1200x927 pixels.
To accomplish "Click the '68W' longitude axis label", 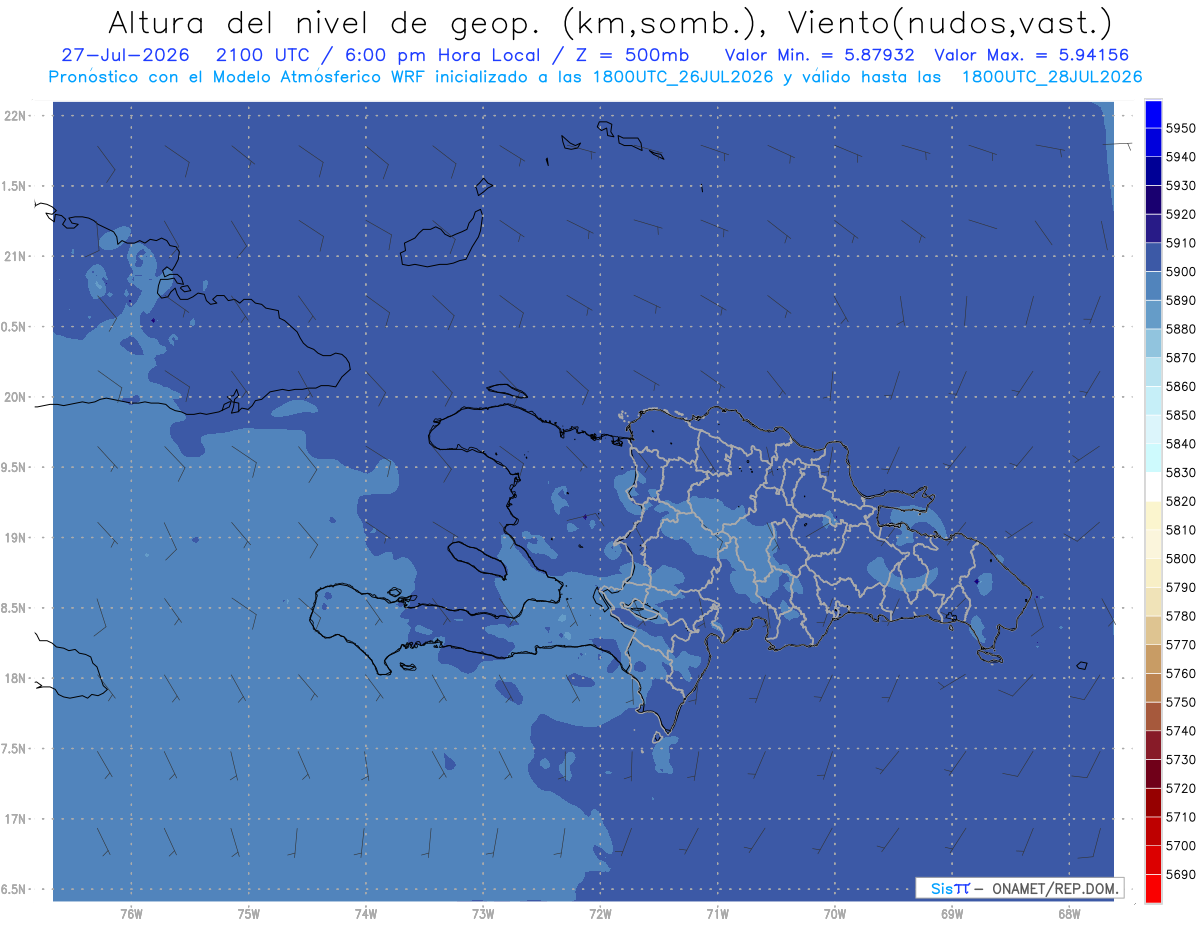I will point(1069,913).
